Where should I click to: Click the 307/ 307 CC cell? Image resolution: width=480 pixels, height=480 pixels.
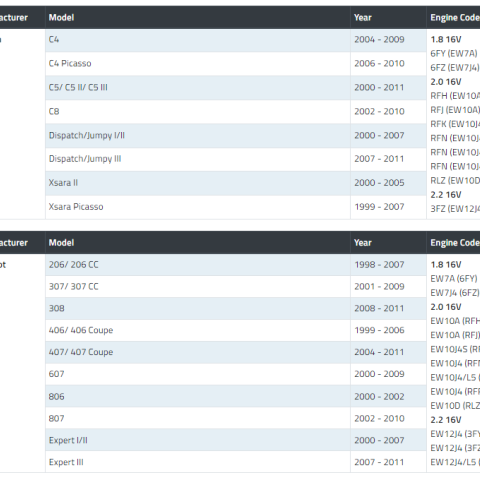[x=198, y=287]
